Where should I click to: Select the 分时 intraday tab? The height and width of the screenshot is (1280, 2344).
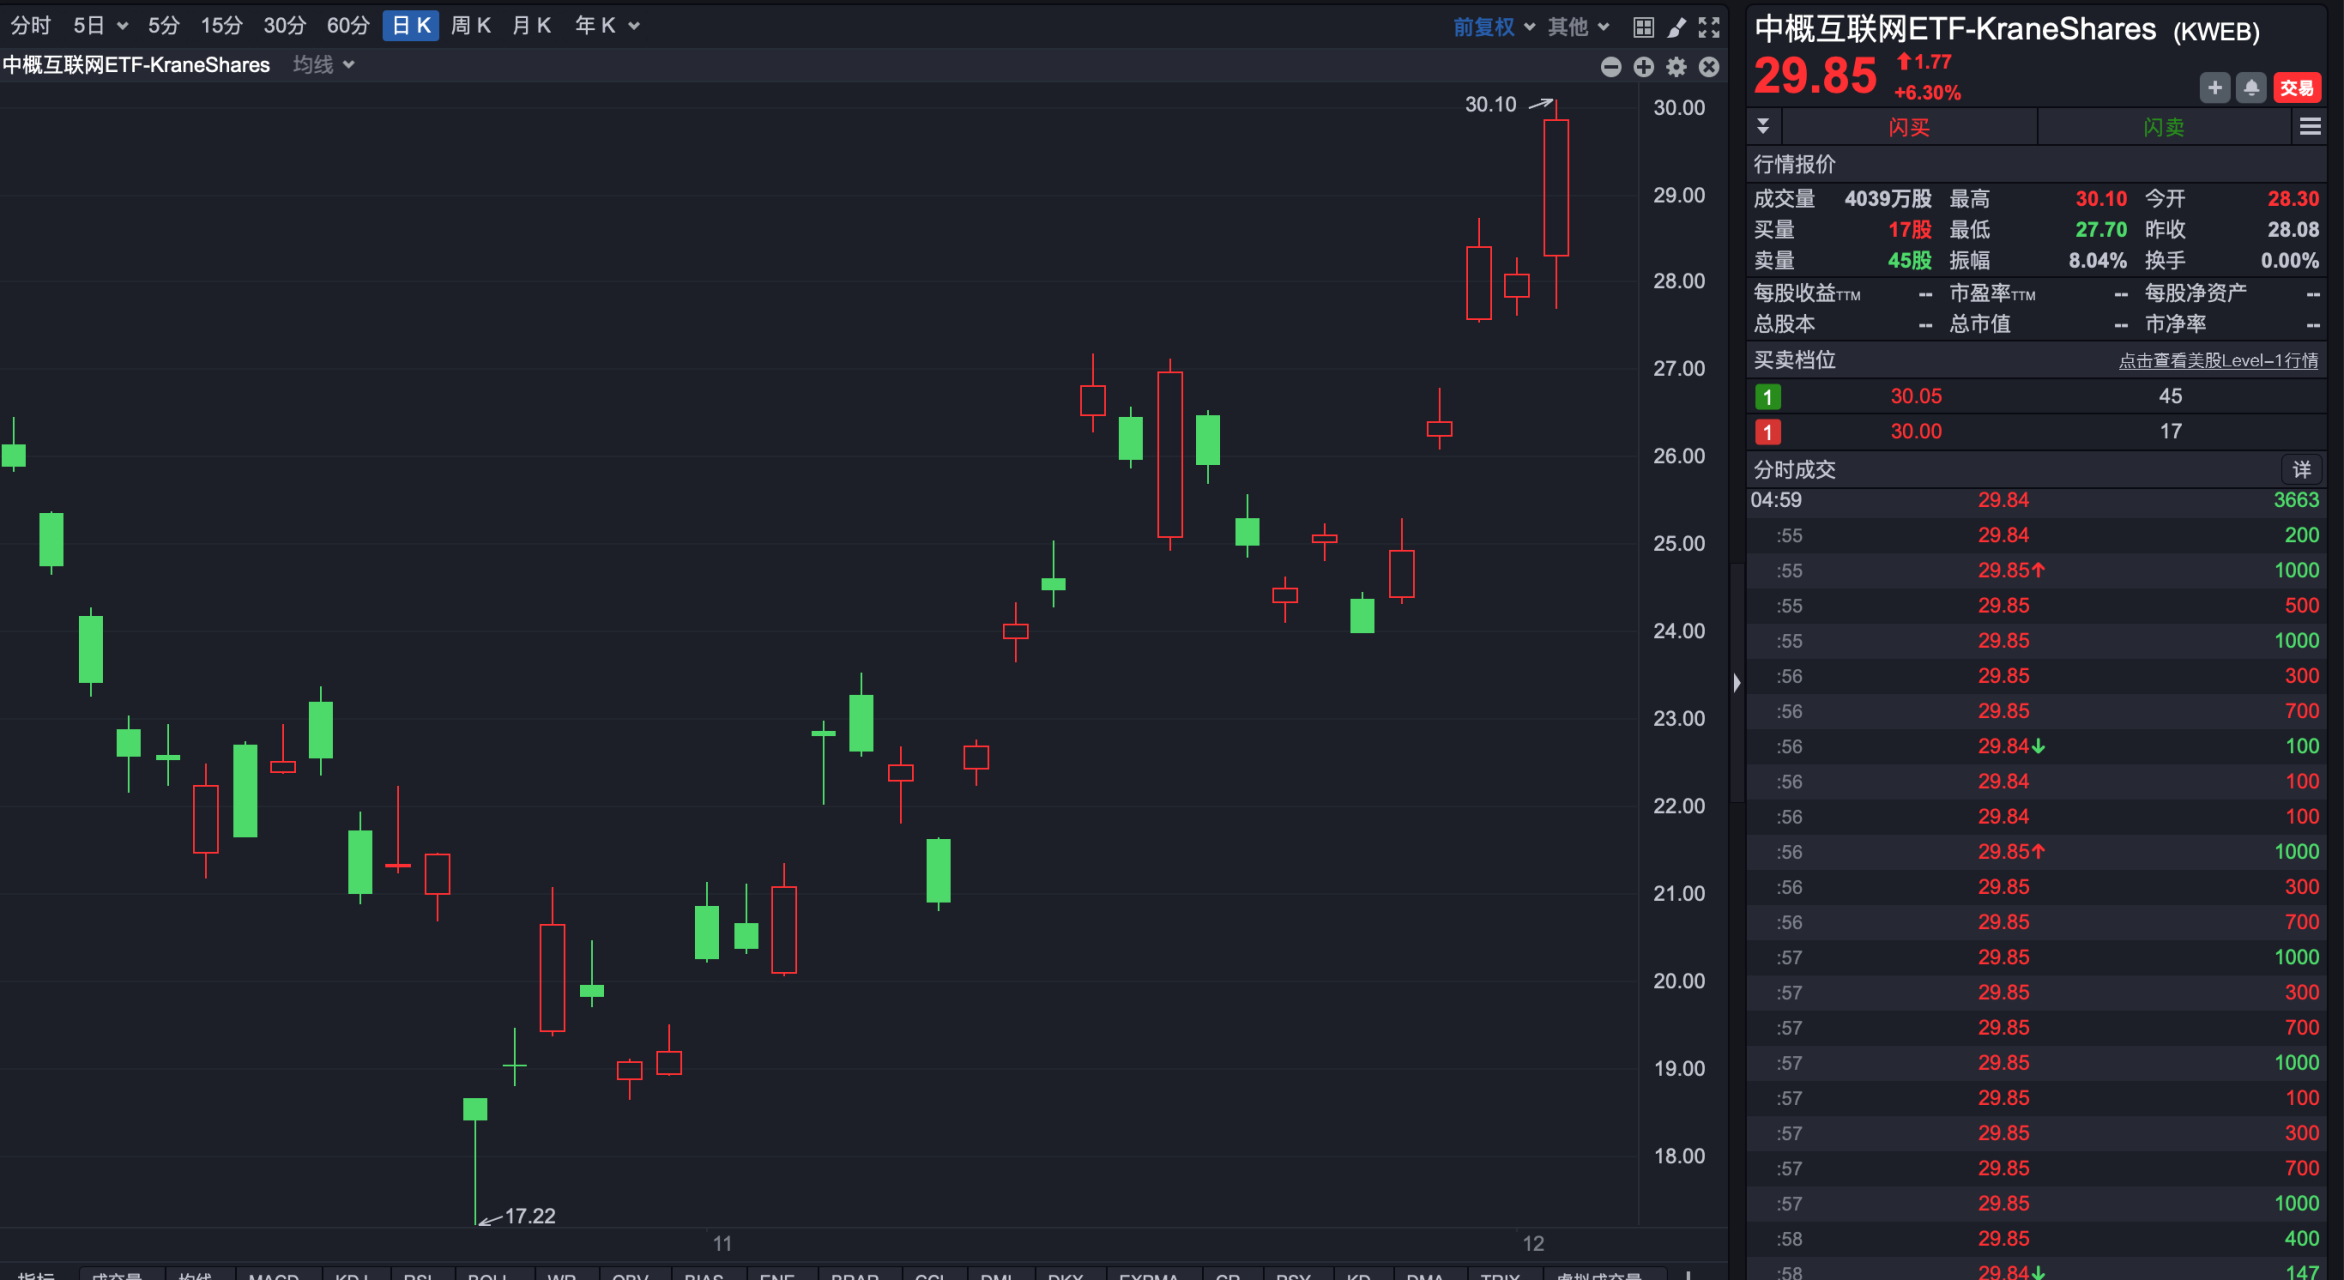(30, 26)
